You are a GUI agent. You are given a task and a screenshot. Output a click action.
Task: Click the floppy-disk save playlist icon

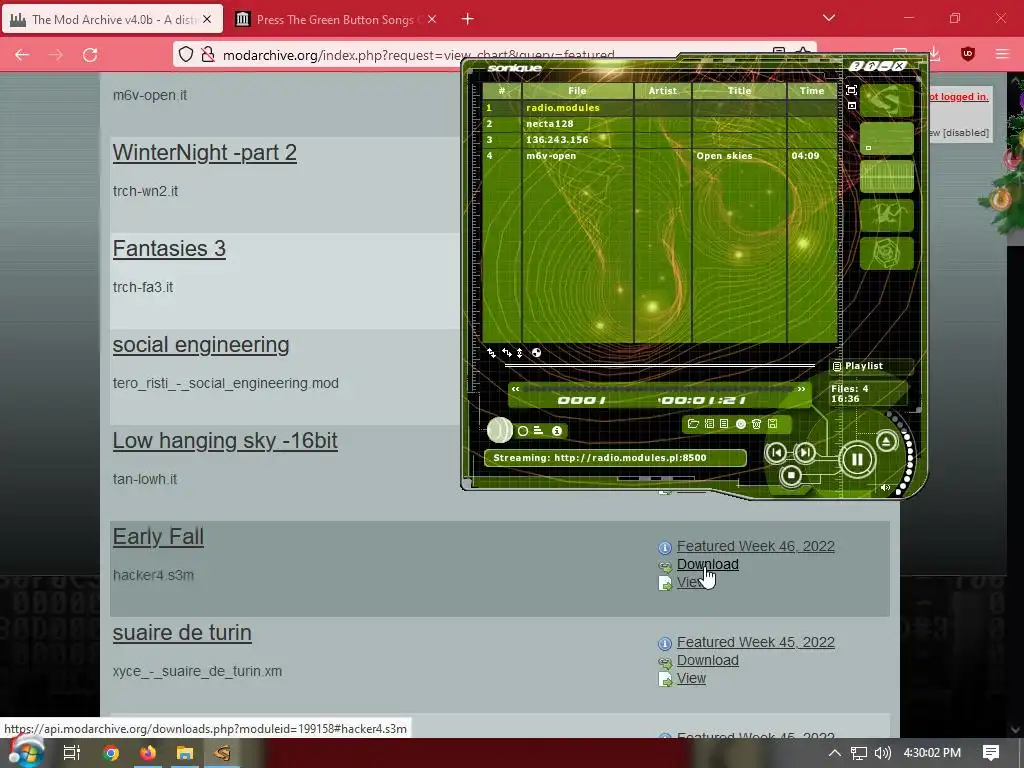pos(773,424)
